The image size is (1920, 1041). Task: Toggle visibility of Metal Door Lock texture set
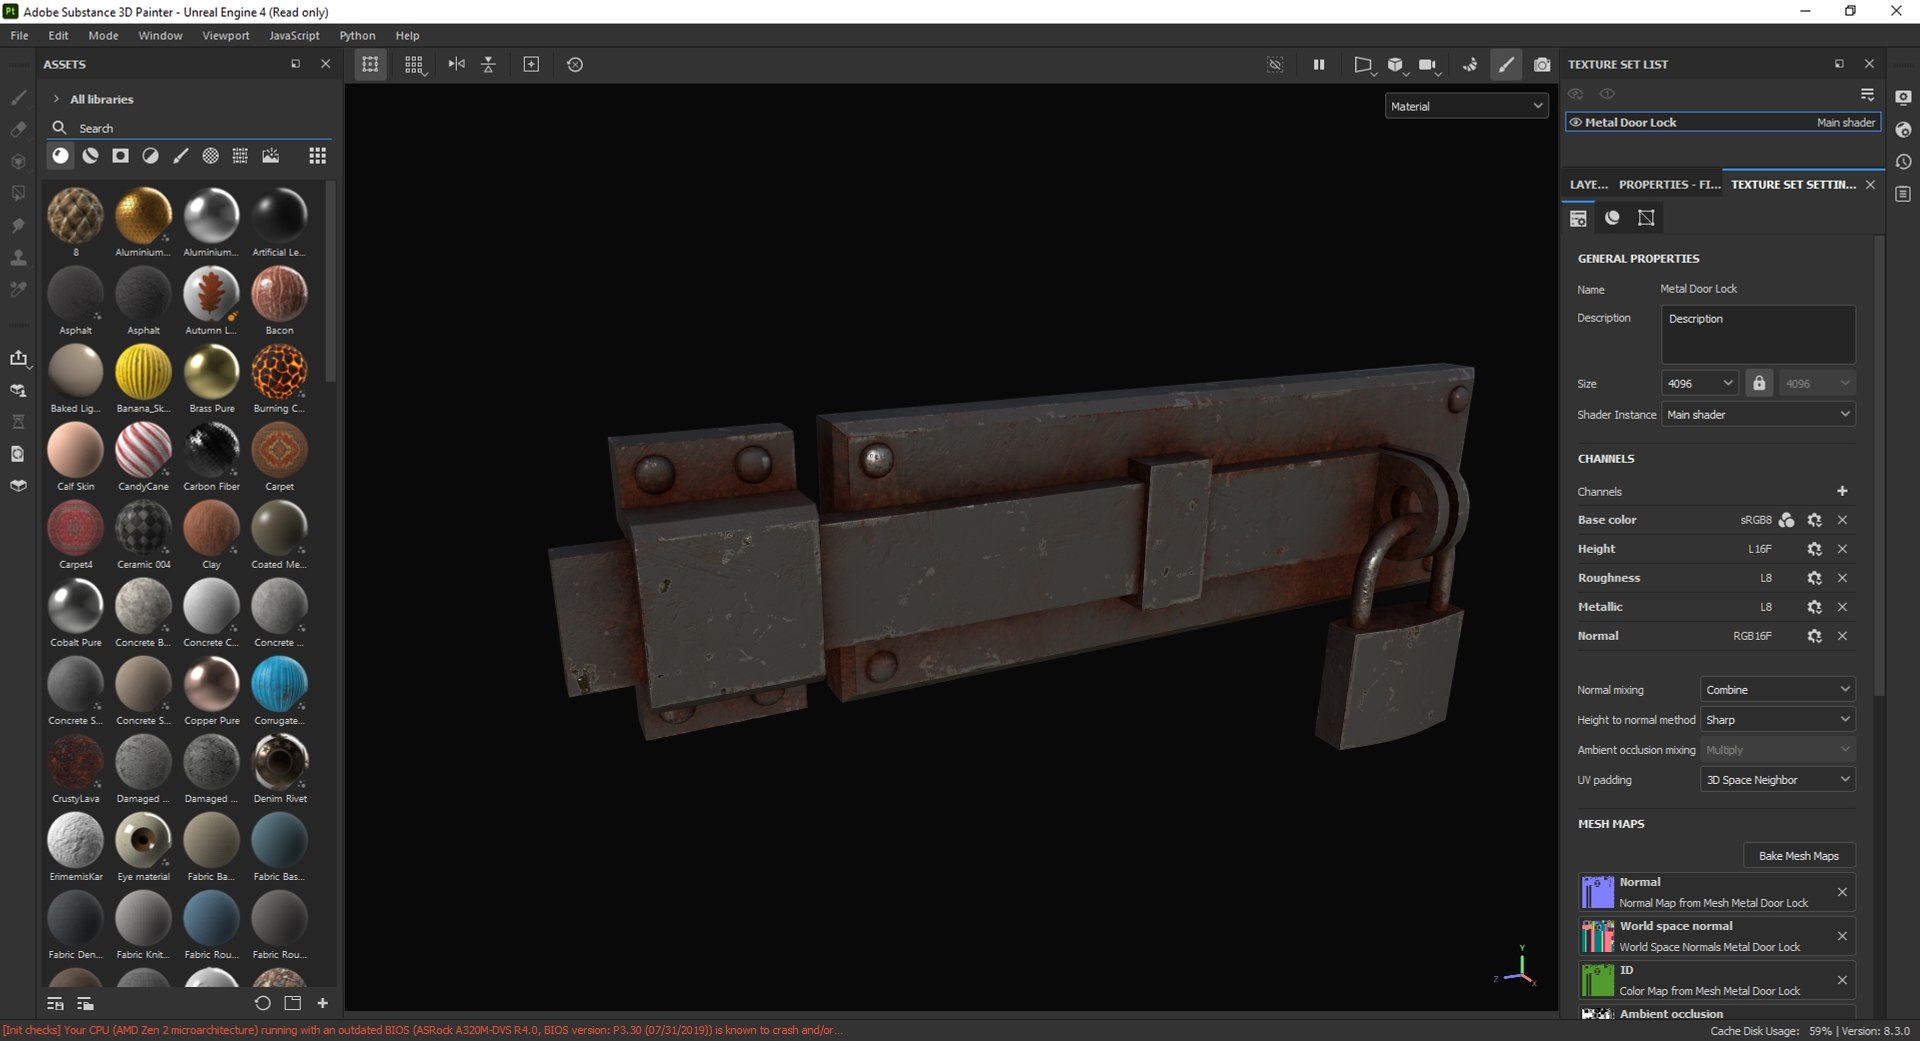pyautogui.click(x=1576, y=123)
